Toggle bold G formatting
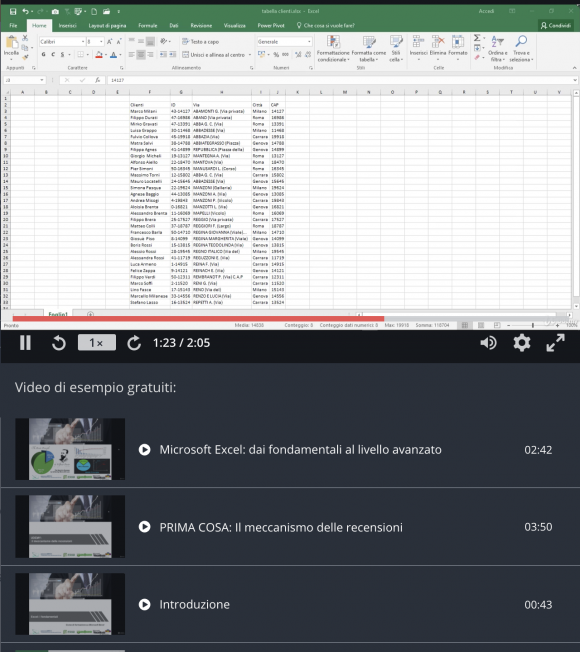 (44, 54)
